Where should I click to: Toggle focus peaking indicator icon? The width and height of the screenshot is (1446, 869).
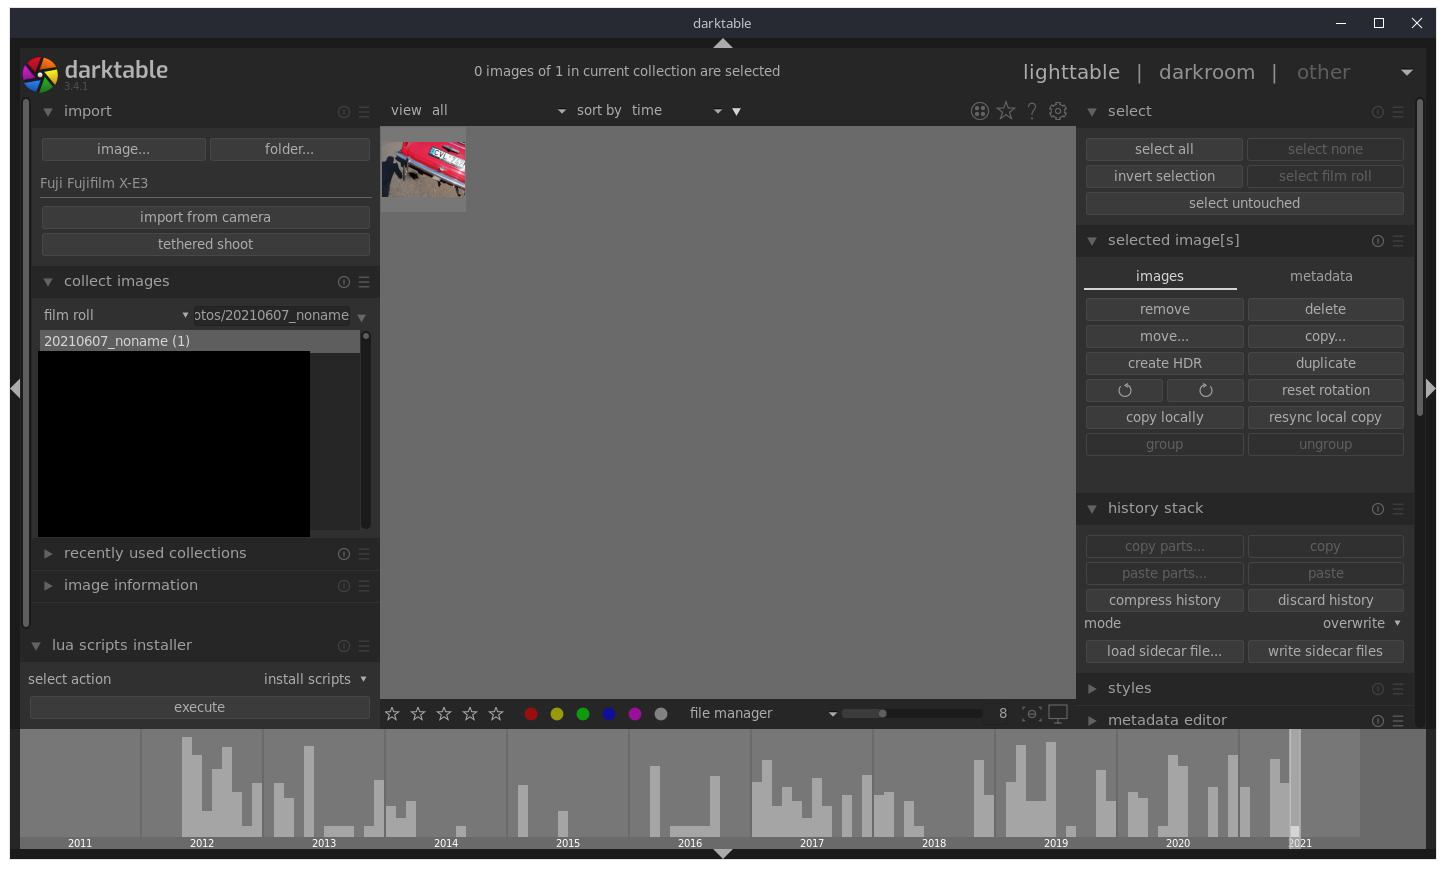1031,713
